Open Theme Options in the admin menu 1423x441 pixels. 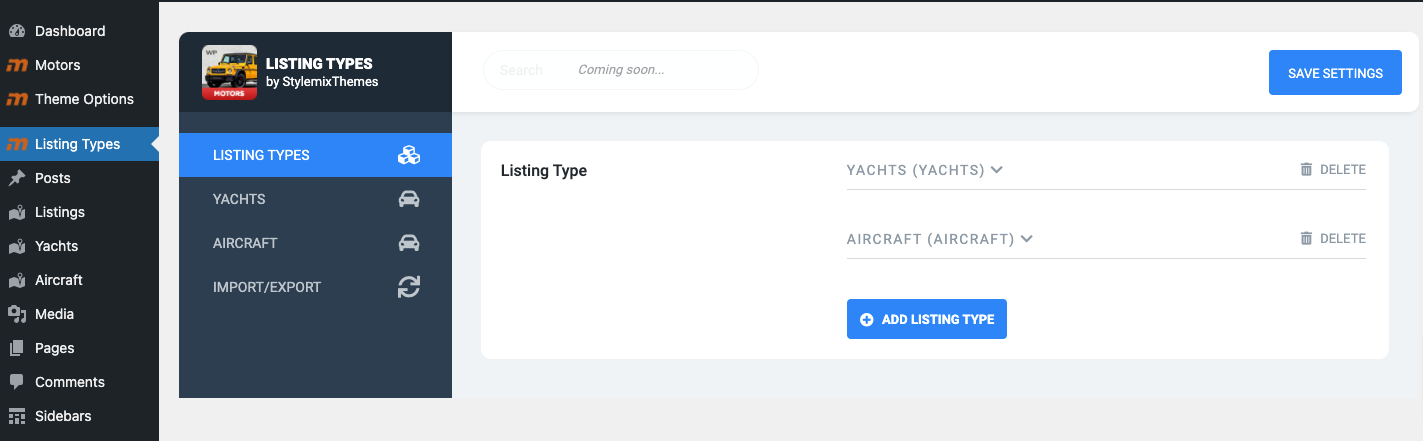(84, 99)
